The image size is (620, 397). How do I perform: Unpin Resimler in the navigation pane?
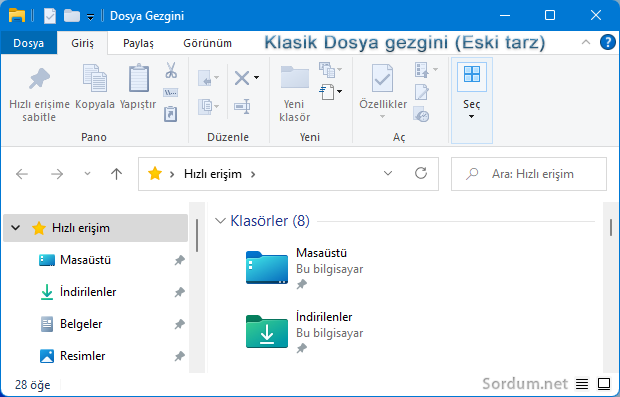180,356
